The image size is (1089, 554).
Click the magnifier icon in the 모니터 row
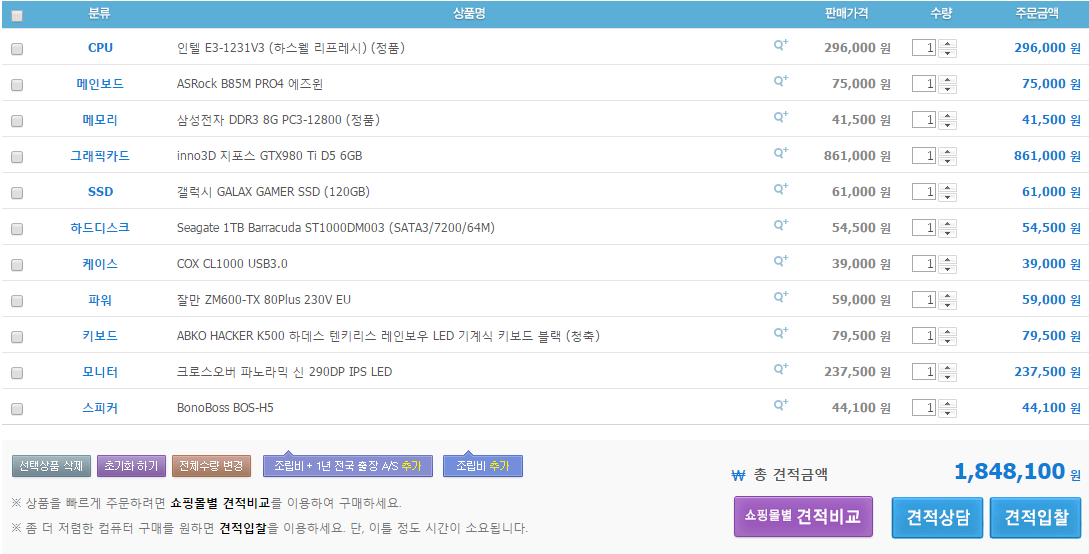[781, 370]
